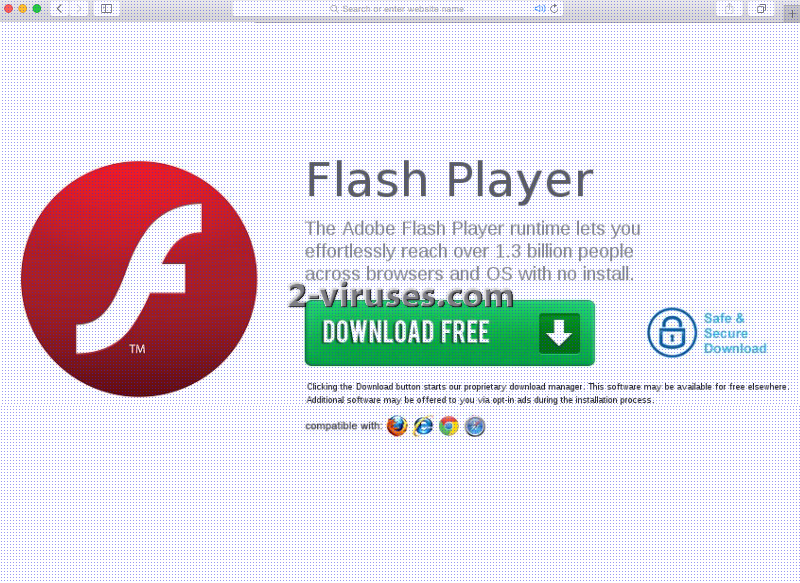Click the red Flash Player logo
The height and width of the screenshot is (583, 800).
(x=139, y=278)
